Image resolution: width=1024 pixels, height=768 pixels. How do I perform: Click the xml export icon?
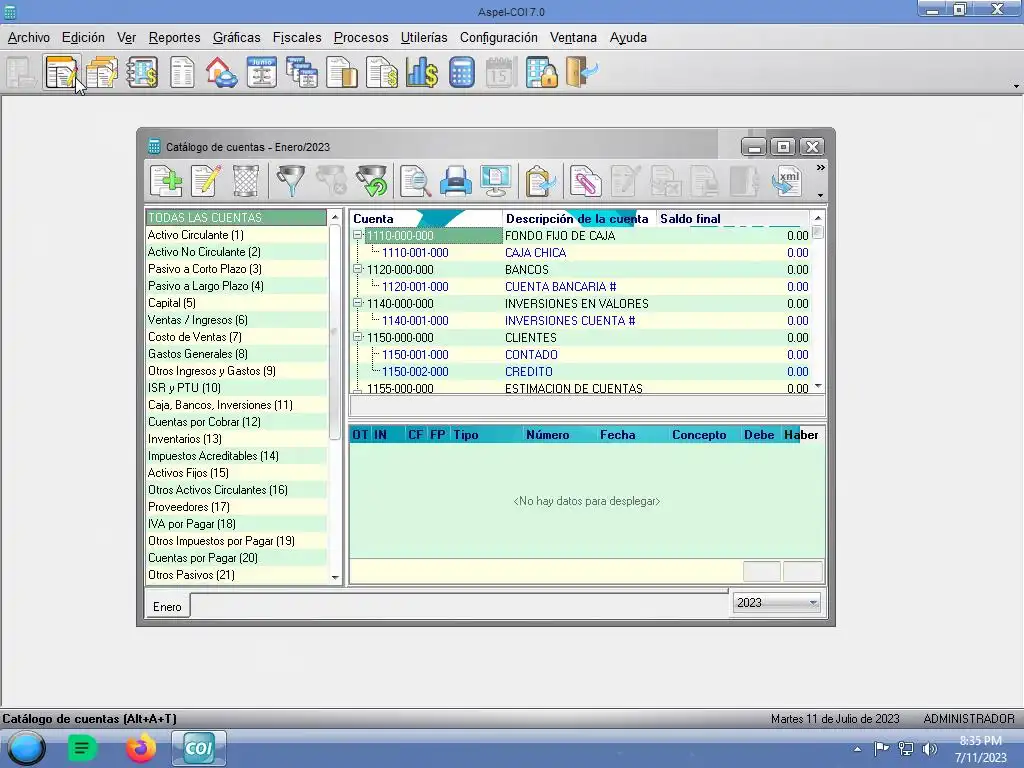pyautogui.click(x=786, y=181)
